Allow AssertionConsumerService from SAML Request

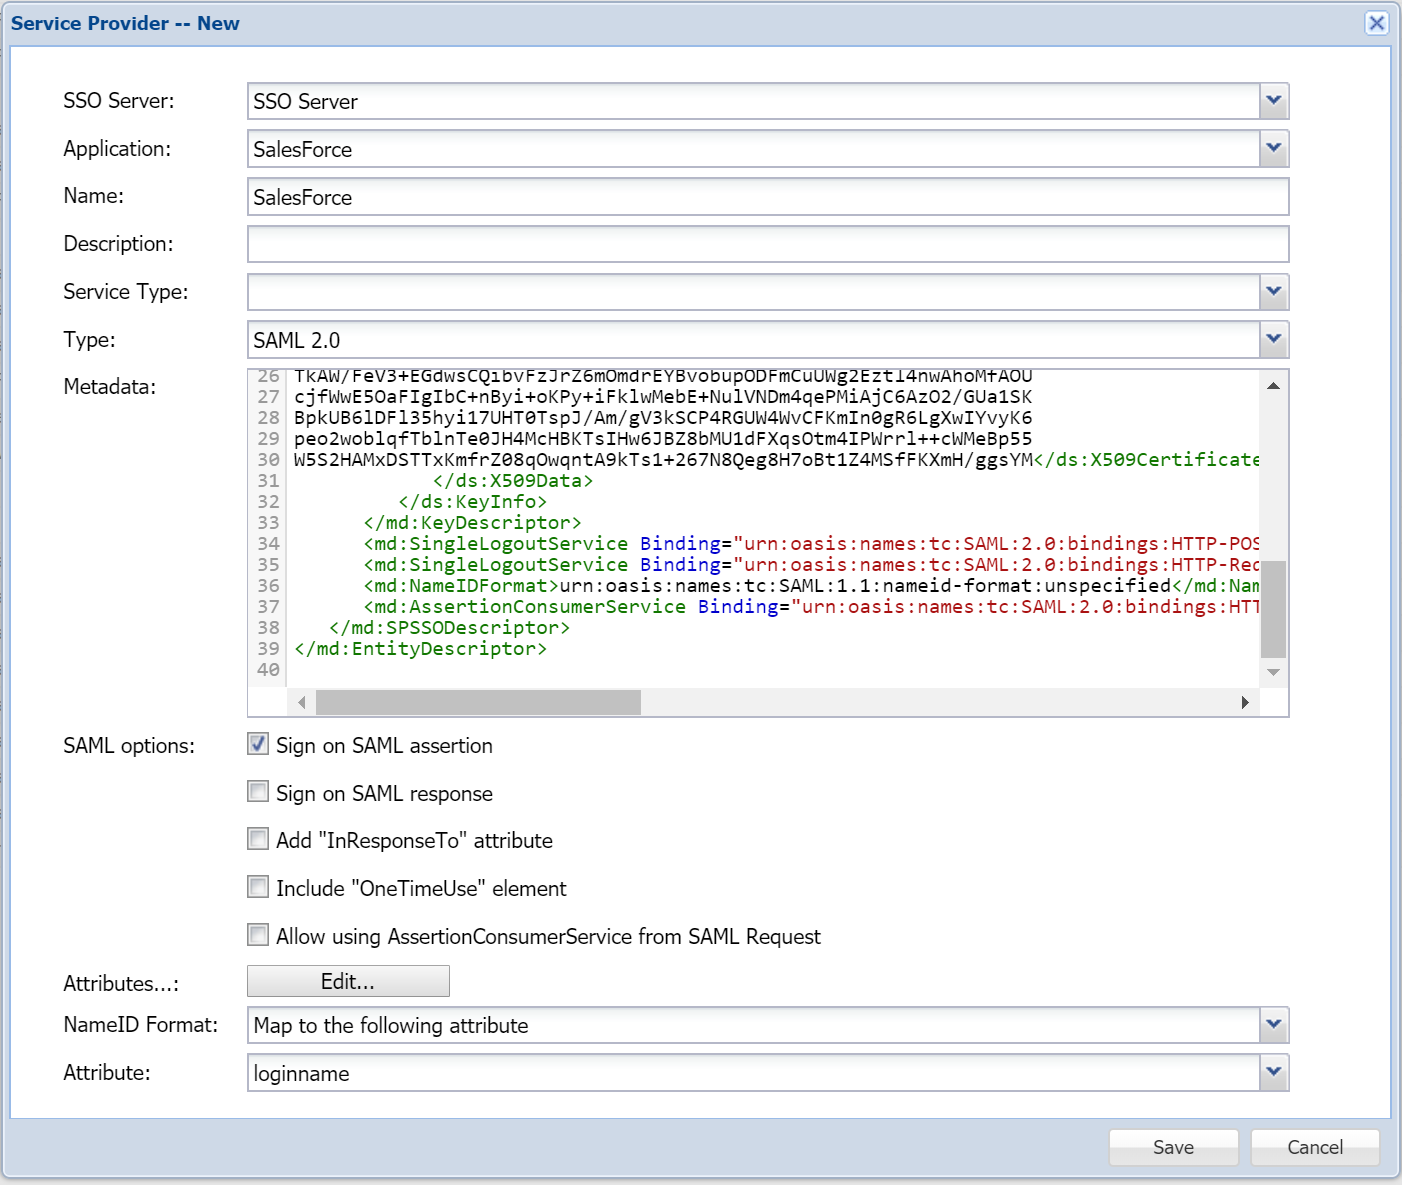point(258,935)
